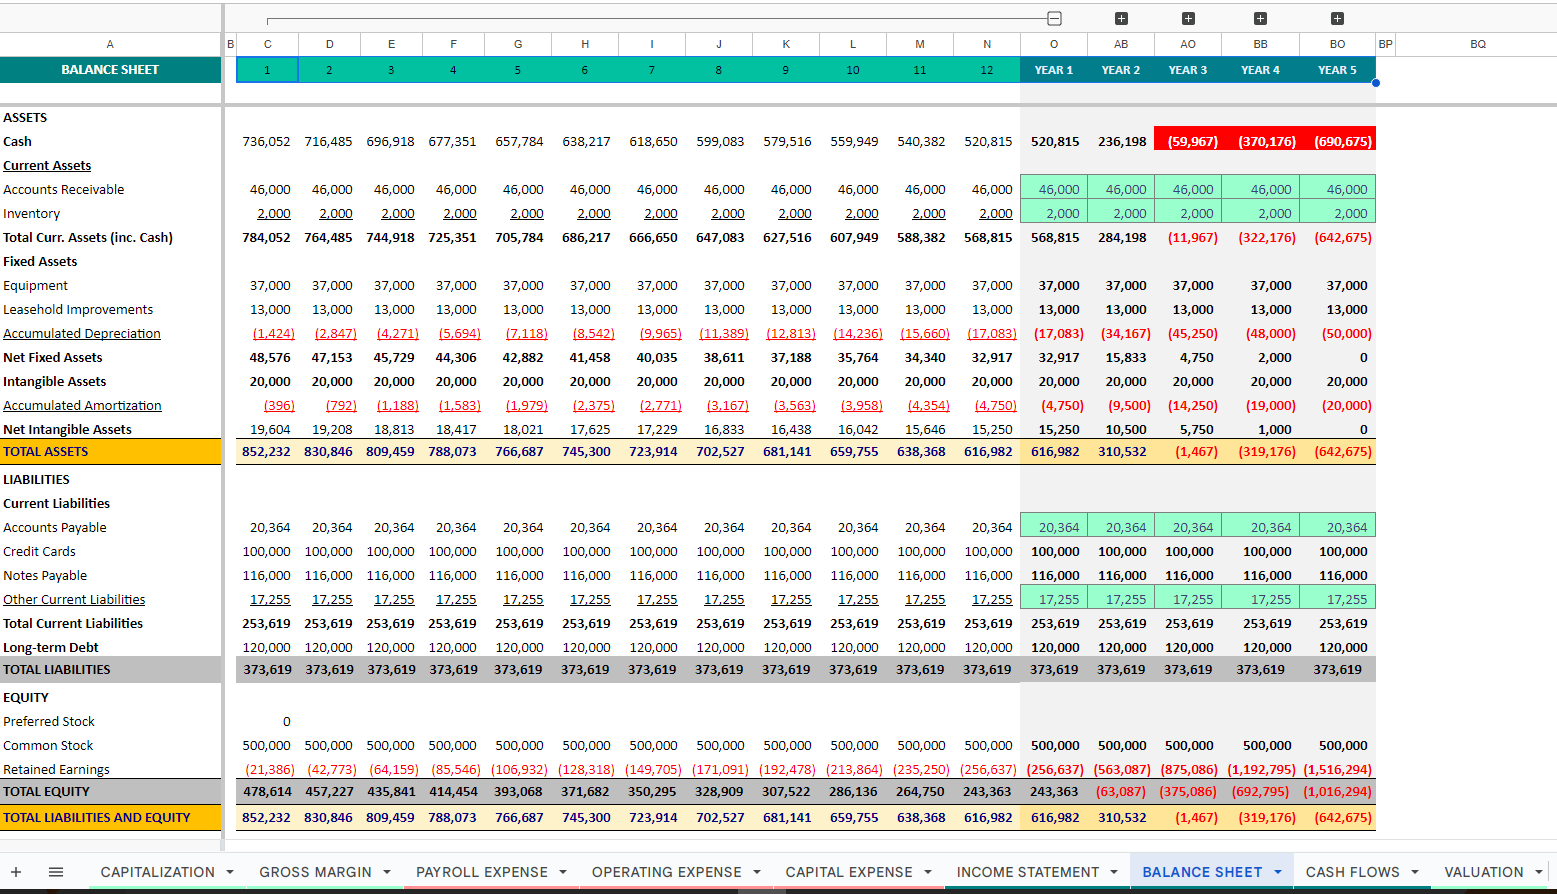The image size is (1557, 894).
Task: Open the All Sheets list icon
Action: click(56, 872)
